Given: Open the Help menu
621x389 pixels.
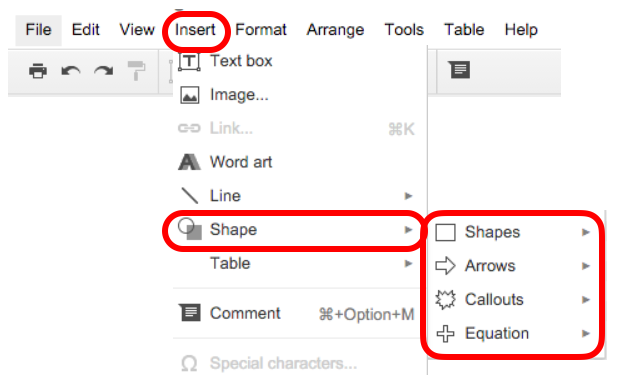Looking at the screenshot, I should [x=521, y=30].
